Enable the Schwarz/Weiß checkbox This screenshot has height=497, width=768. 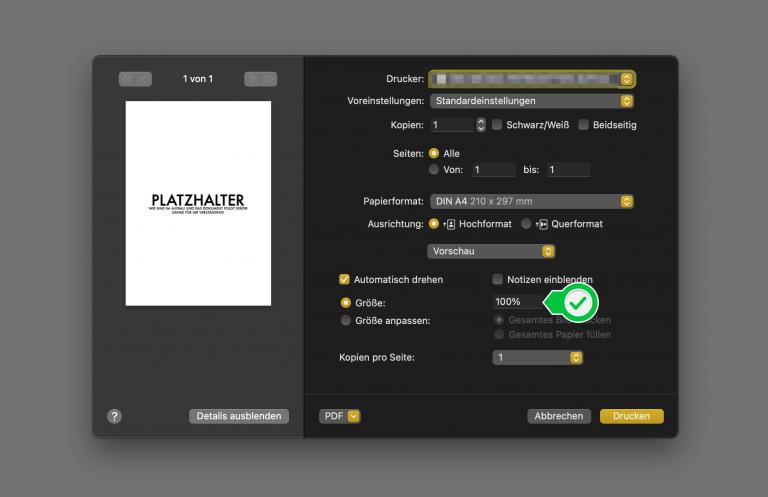(x=497, y=125)
